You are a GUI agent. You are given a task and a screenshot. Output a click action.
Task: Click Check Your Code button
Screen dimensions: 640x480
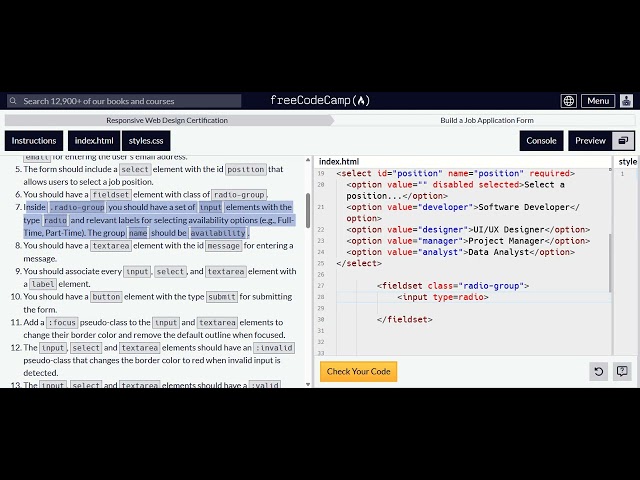(358, 371)
